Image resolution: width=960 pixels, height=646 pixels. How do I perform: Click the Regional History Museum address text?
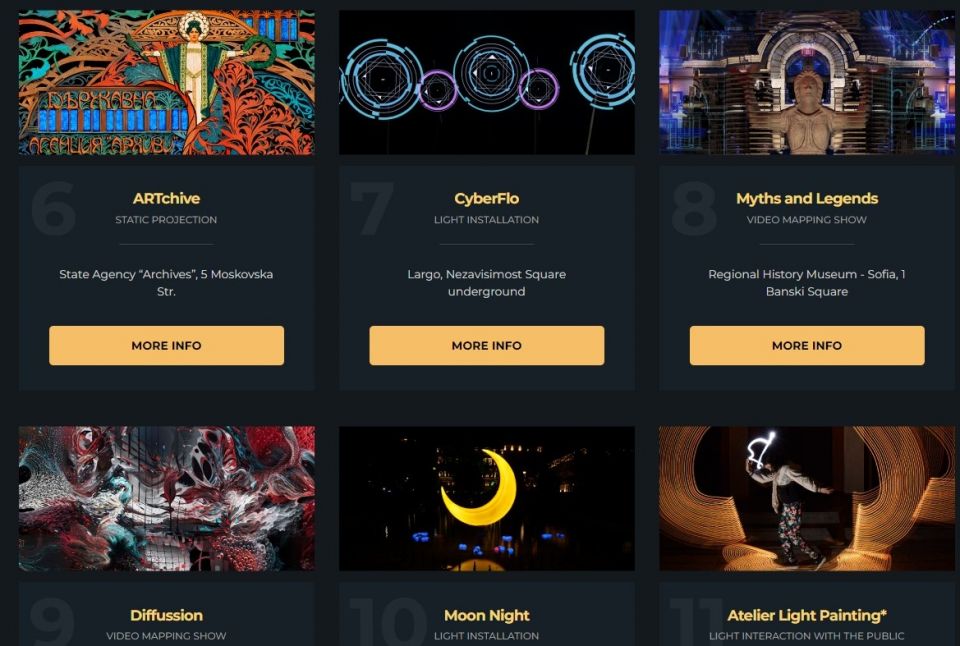807,282
